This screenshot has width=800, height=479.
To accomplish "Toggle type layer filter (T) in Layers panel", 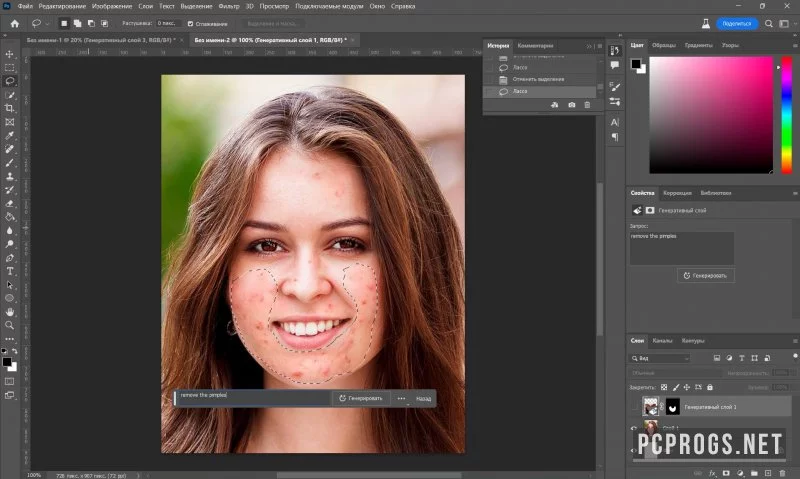I will (742, 358).
